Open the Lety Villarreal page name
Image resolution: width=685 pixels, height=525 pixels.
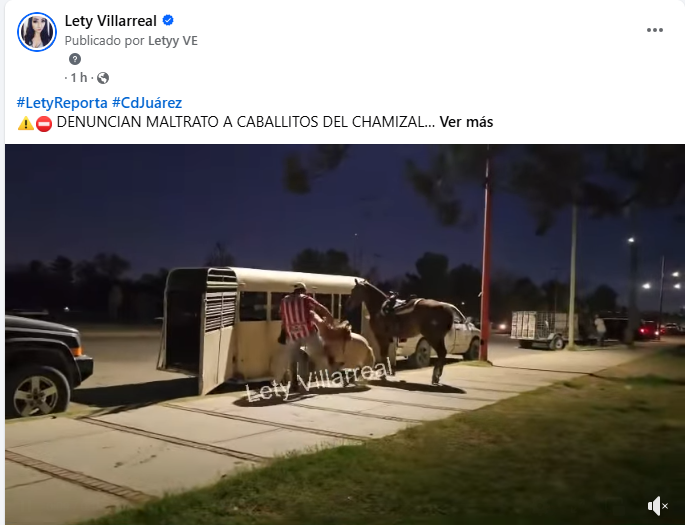111,21
